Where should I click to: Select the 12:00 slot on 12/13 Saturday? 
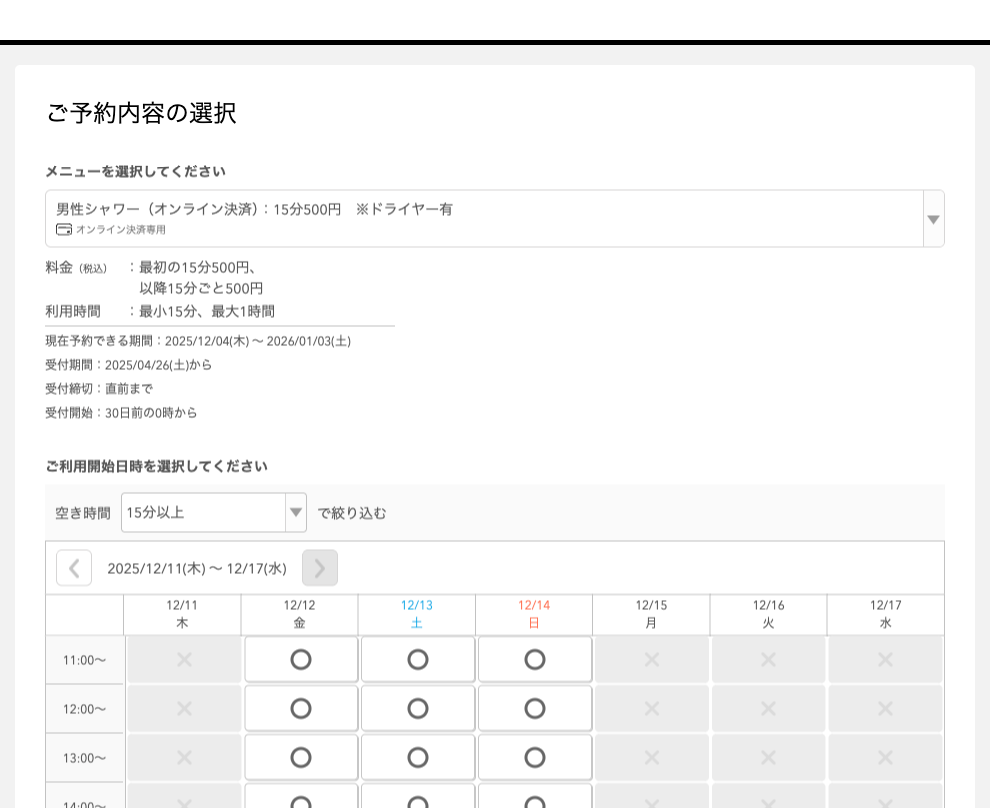point(417,708)
